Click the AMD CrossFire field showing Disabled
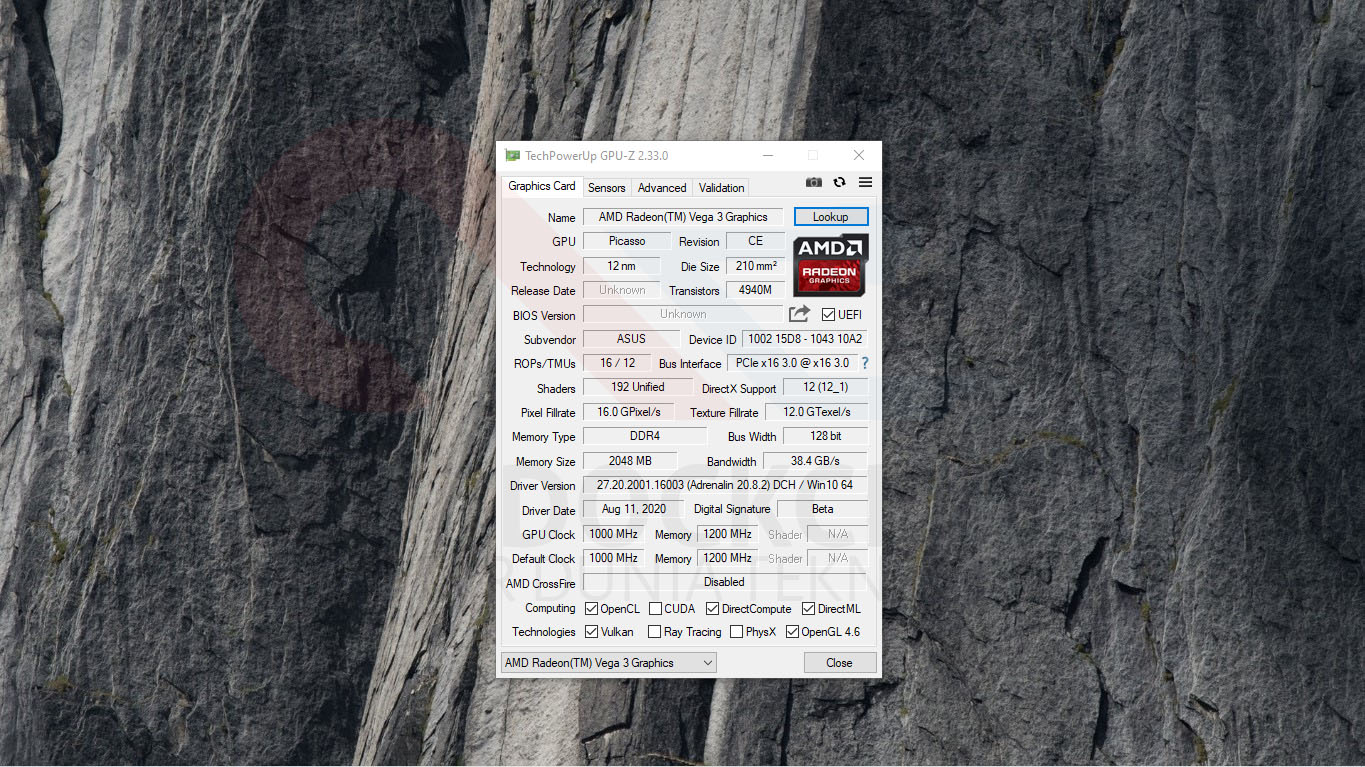1365x767 pixels. coord(725,582)
